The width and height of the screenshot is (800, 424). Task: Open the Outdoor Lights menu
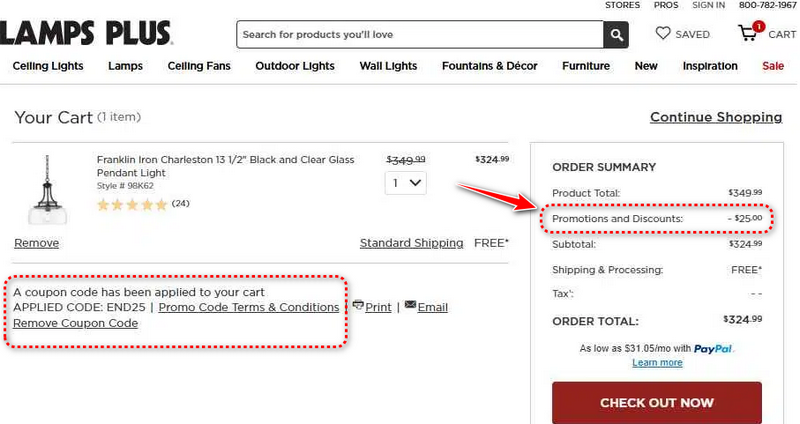pyautogui.click(x=295, y=66)
